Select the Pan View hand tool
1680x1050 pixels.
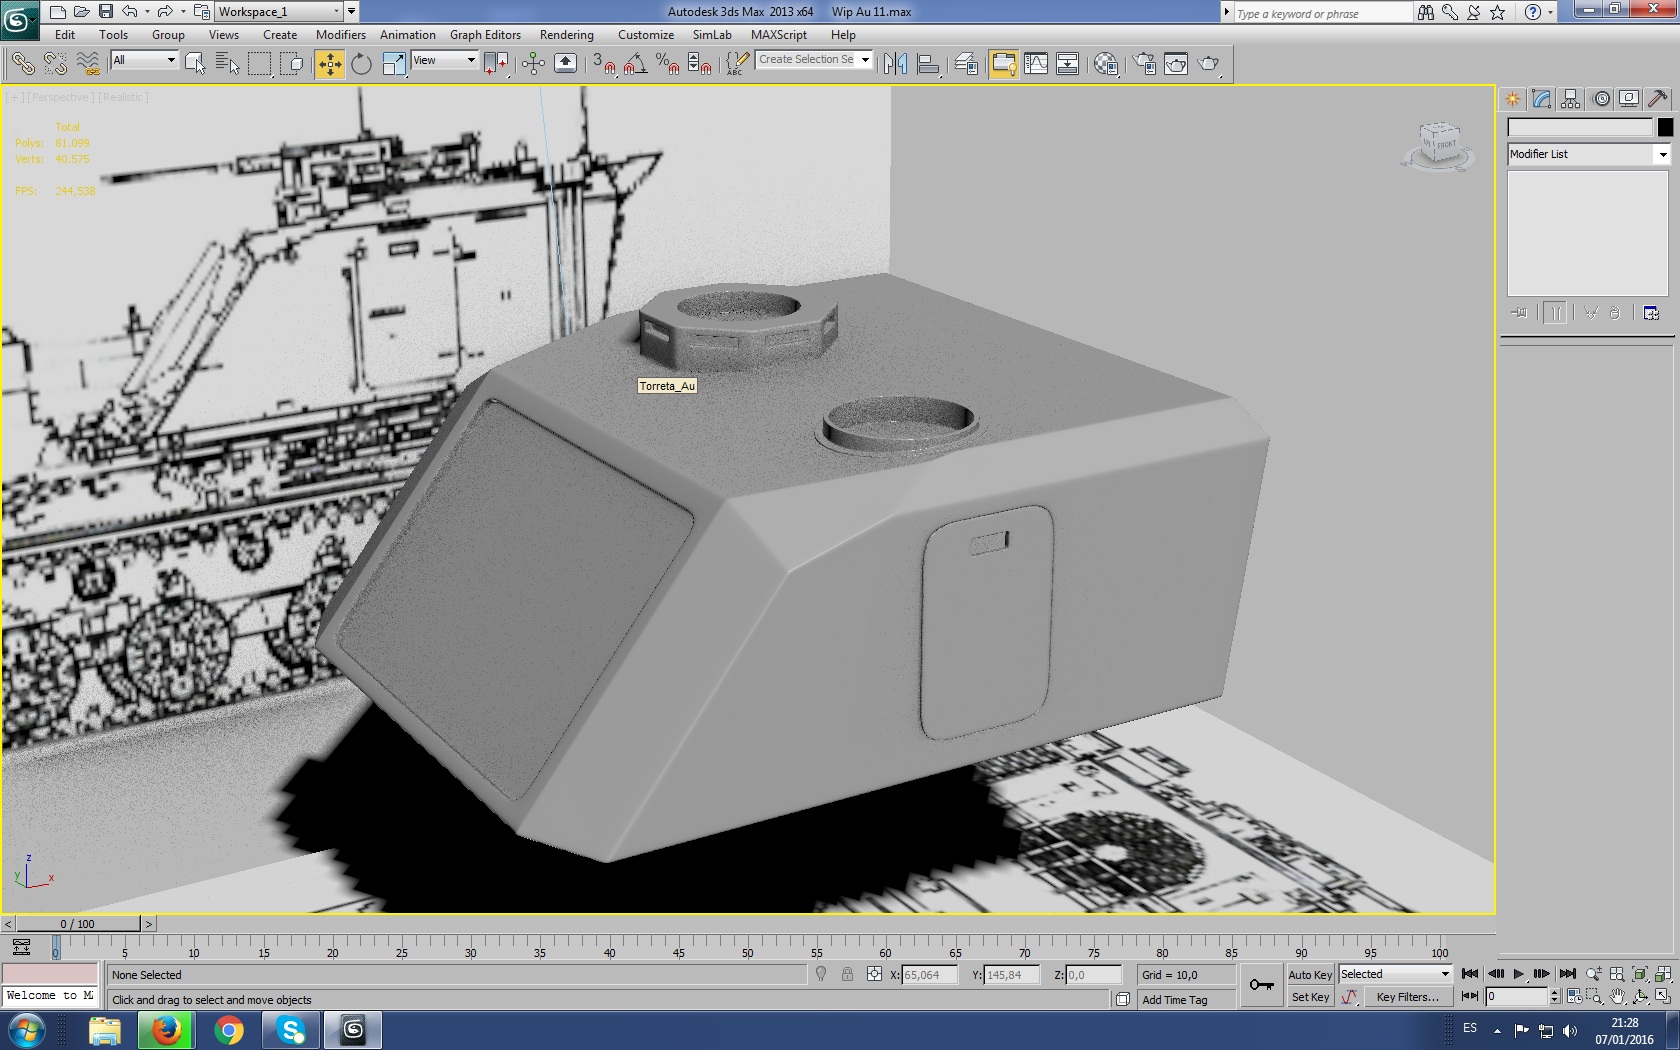(x=1617, y=997)
